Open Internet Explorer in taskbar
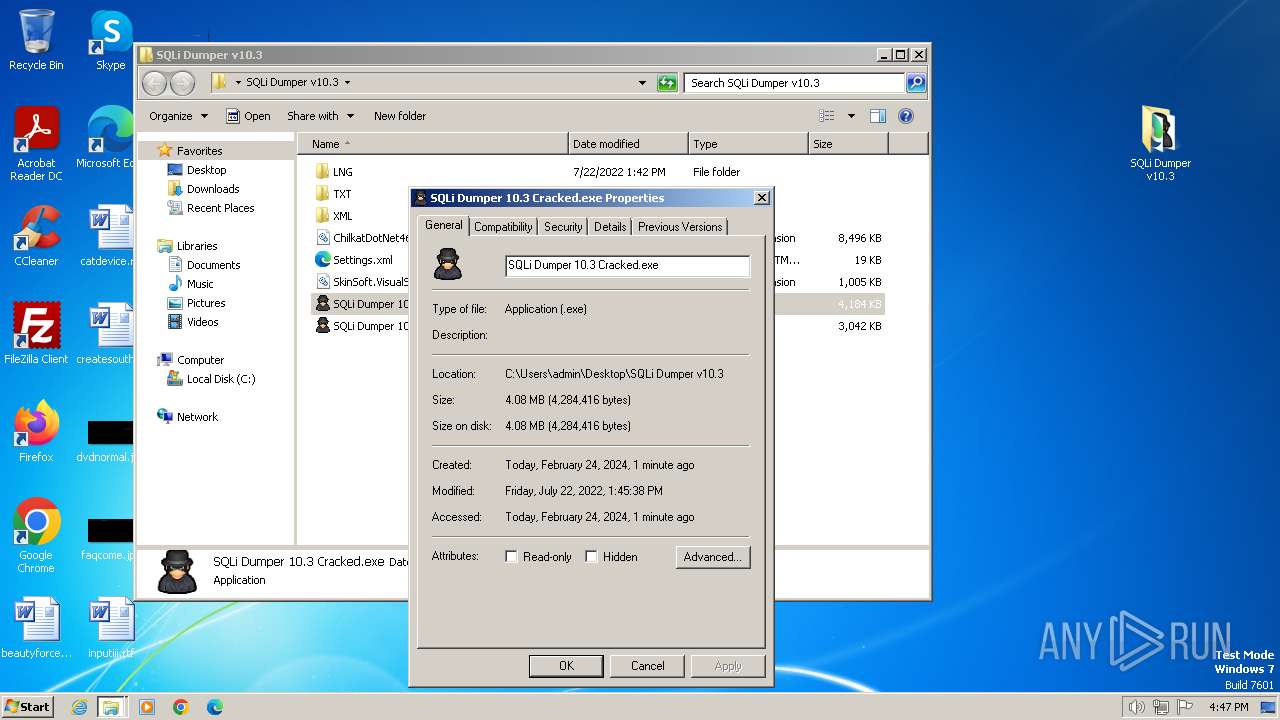The height and width of the screenshot is (720, 1280). pos(79,707)
